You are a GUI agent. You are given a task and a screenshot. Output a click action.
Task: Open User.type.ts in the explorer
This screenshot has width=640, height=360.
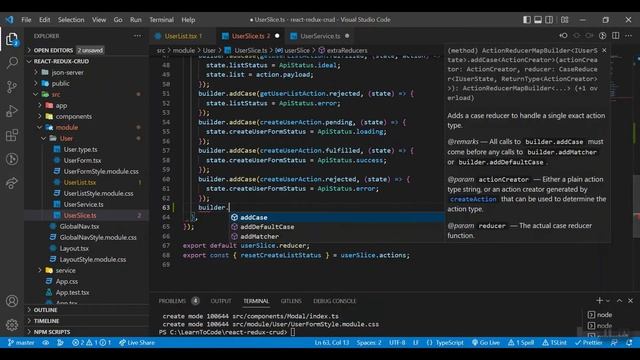(x=87, y=149)
